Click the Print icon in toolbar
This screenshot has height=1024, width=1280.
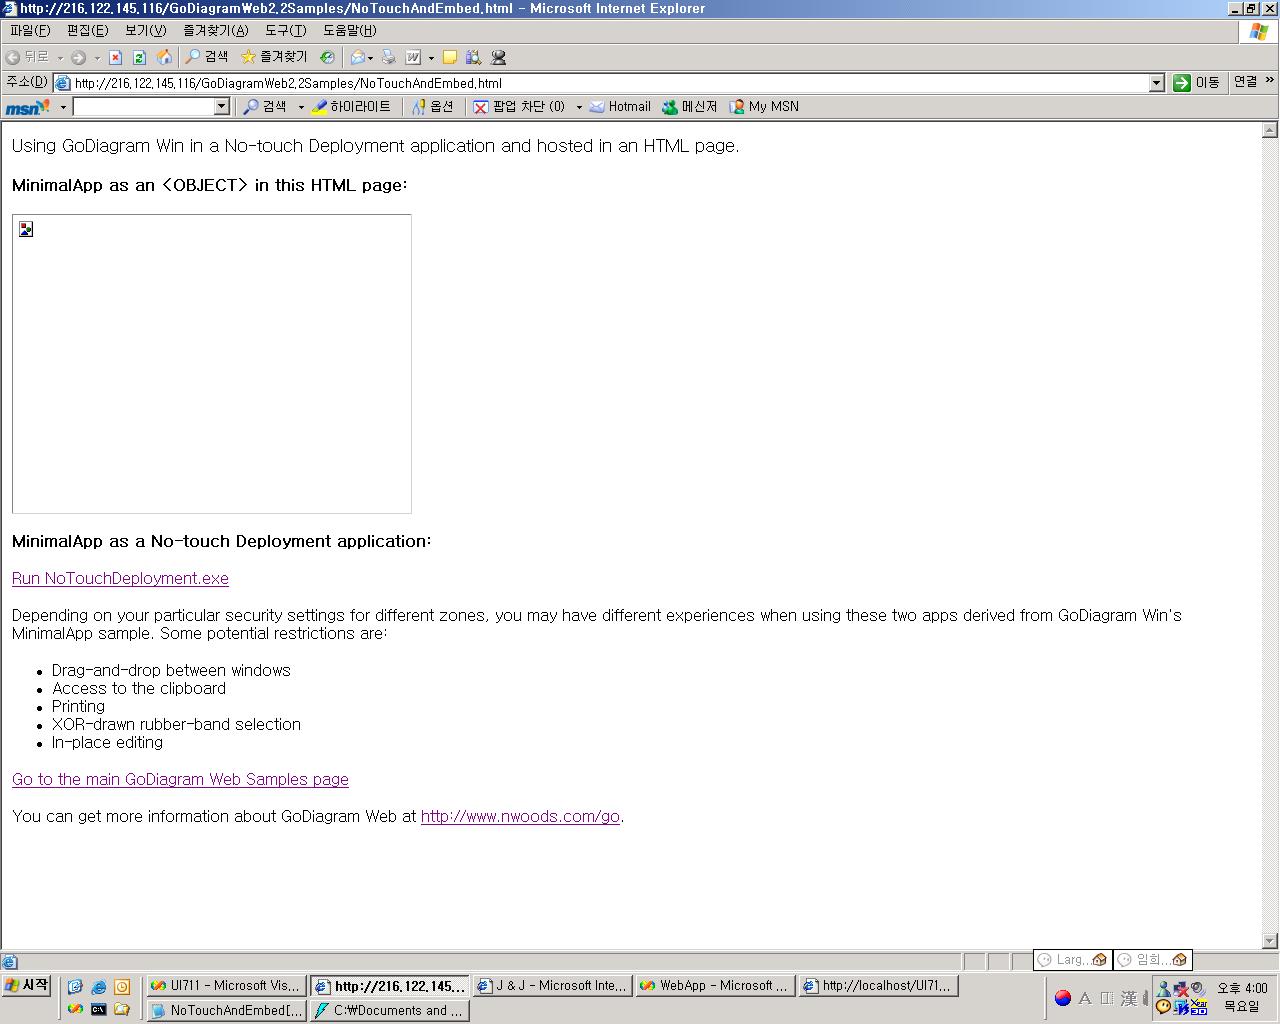pos(389,58)
